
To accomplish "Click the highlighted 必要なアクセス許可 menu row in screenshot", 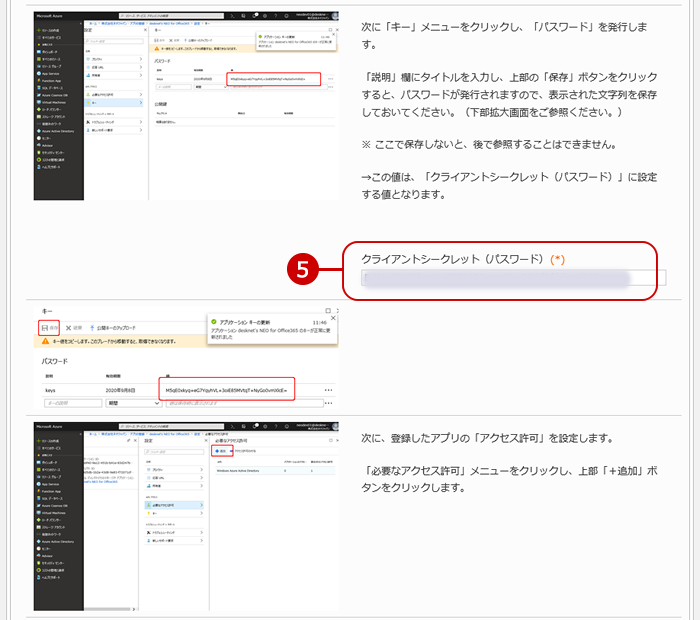I will coord(174,505).
